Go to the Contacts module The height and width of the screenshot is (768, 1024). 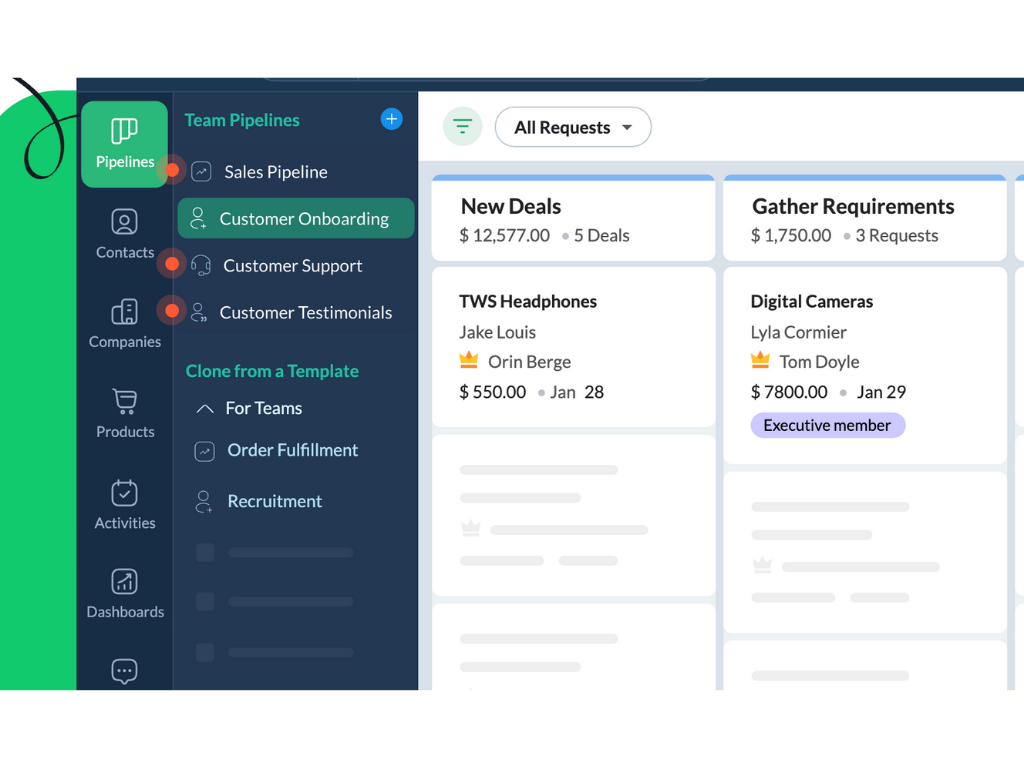click(124, 234)
